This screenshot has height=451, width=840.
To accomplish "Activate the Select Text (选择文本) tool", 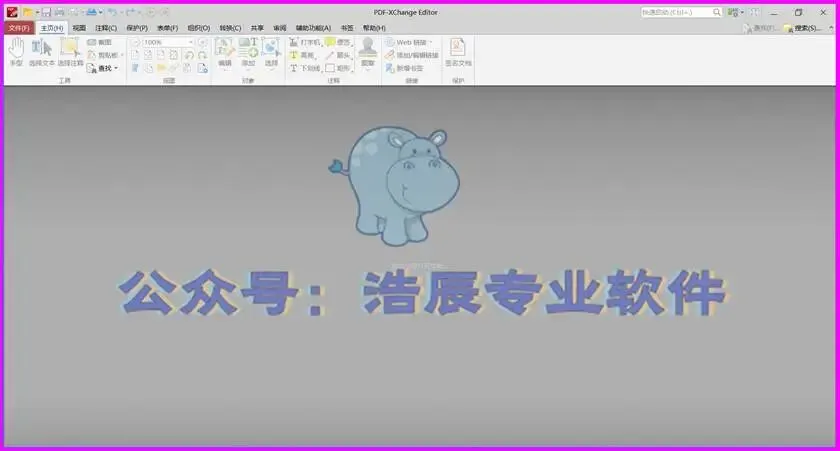I will [x=41, y=52].
